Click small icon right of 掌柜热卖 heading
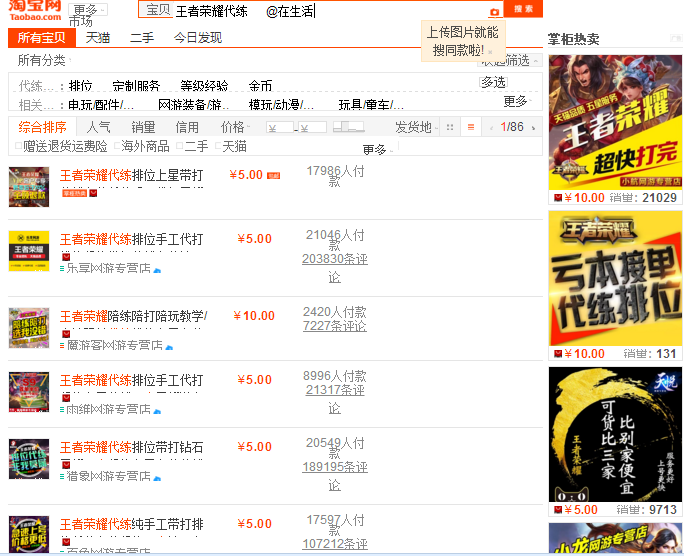The image size is (684, 556). click(676, 39)
